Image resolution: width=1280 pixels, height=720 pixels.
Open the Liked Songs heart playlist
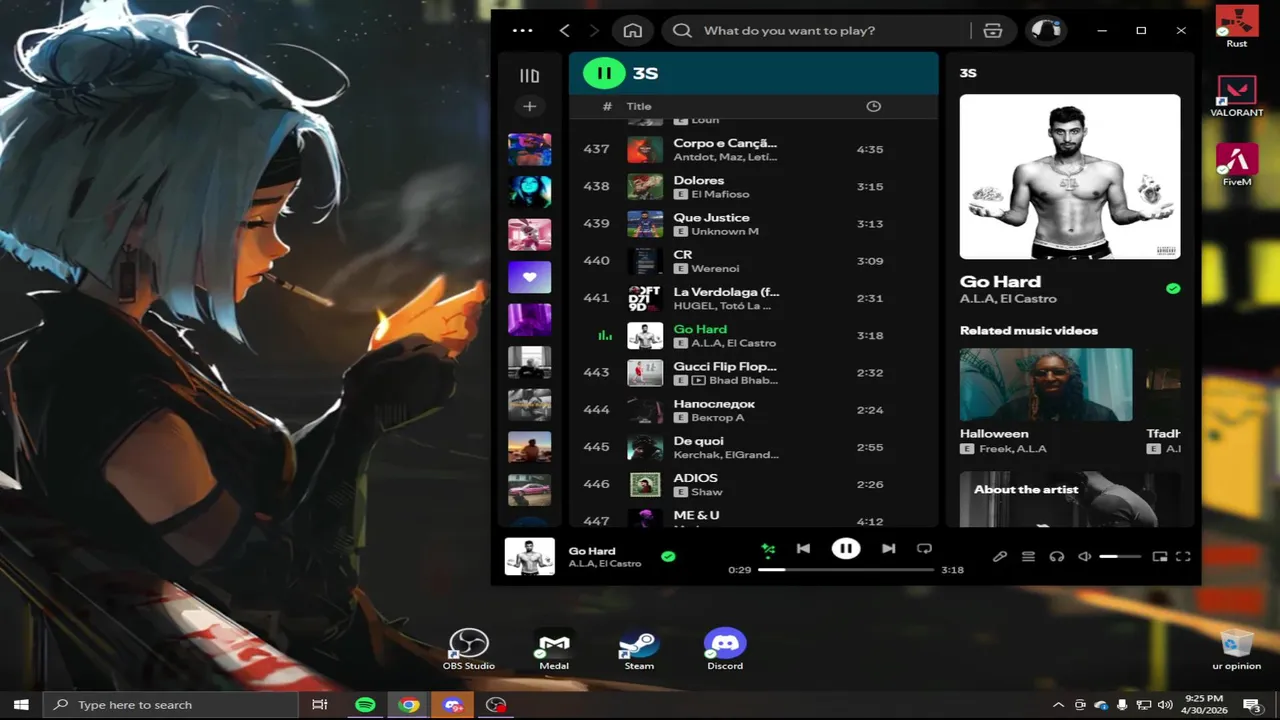click(529, 277)
